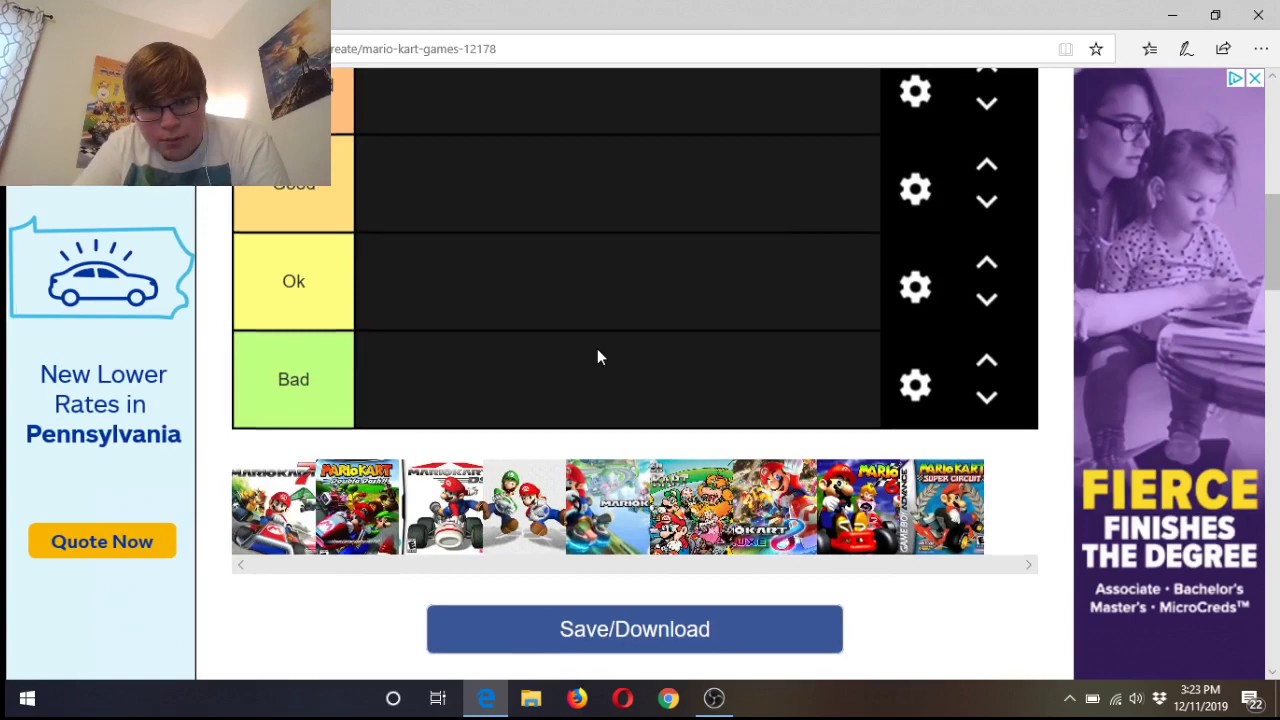Screen dimensions: 1280x720
Task: Select the Mario Kart 64 cover
Action: click(858, 507)
